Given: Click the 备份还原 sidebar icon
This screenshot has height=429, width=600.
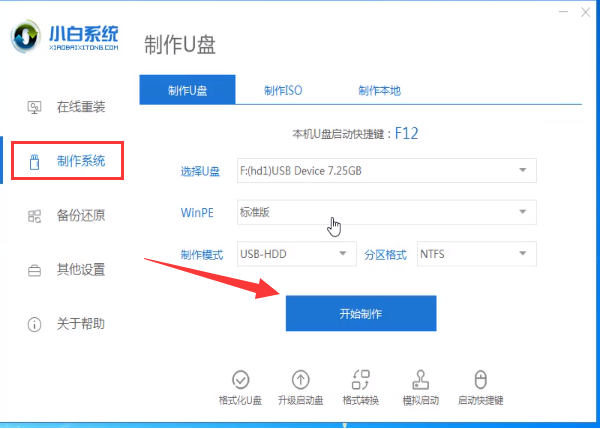Looking at the screenshot, I should [x=35, y=215].
